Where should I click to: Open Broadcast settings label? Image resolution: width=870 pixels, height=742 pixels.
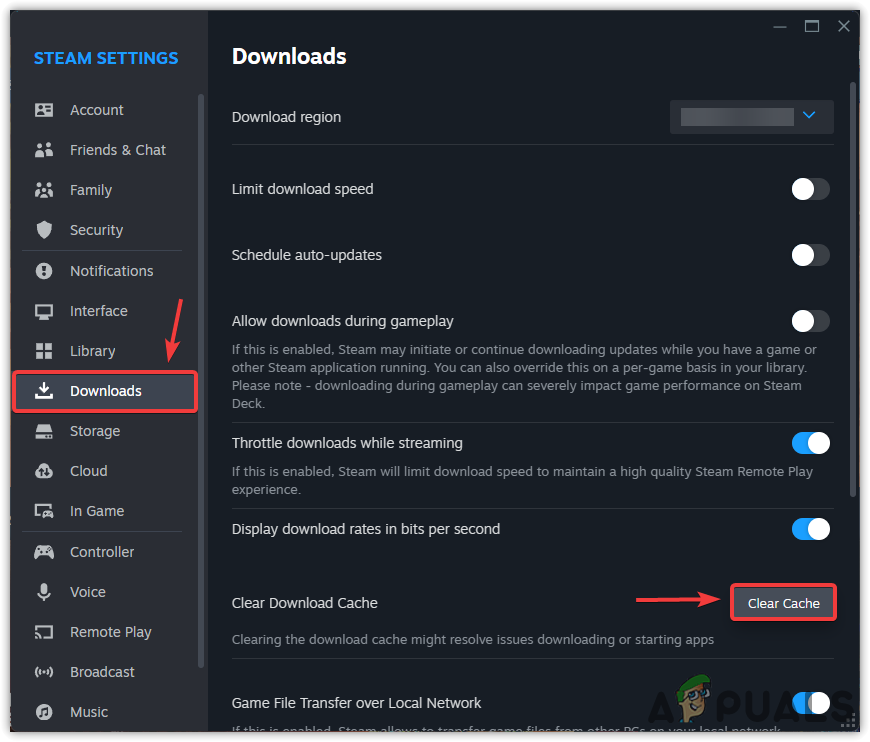pyautogui.click(x=102, y=672)
